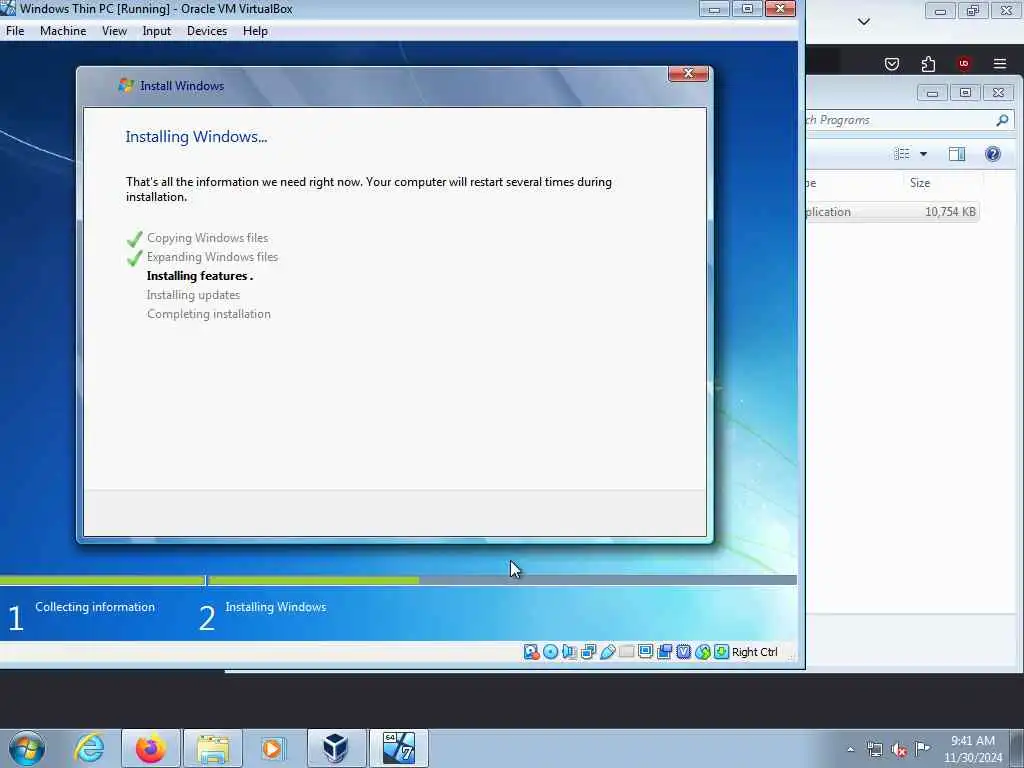Open Explorer's blue Help question icon

click(993, 153)
